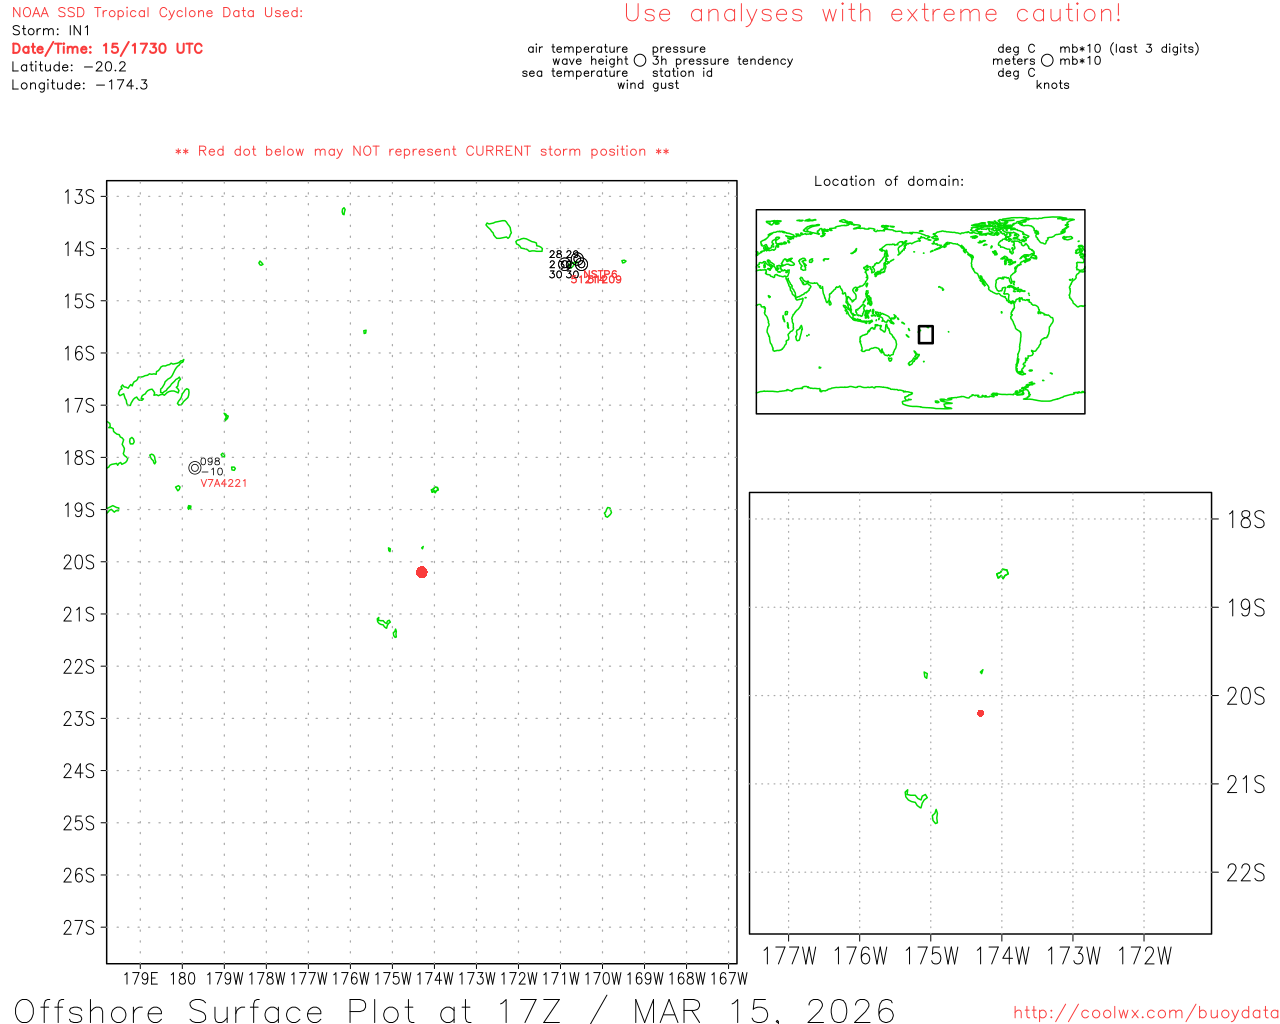The image size is (1280, 1024).
Task: Click the NOAA SSD Tropical Cyclone Data header
Action: pos(157,13)
